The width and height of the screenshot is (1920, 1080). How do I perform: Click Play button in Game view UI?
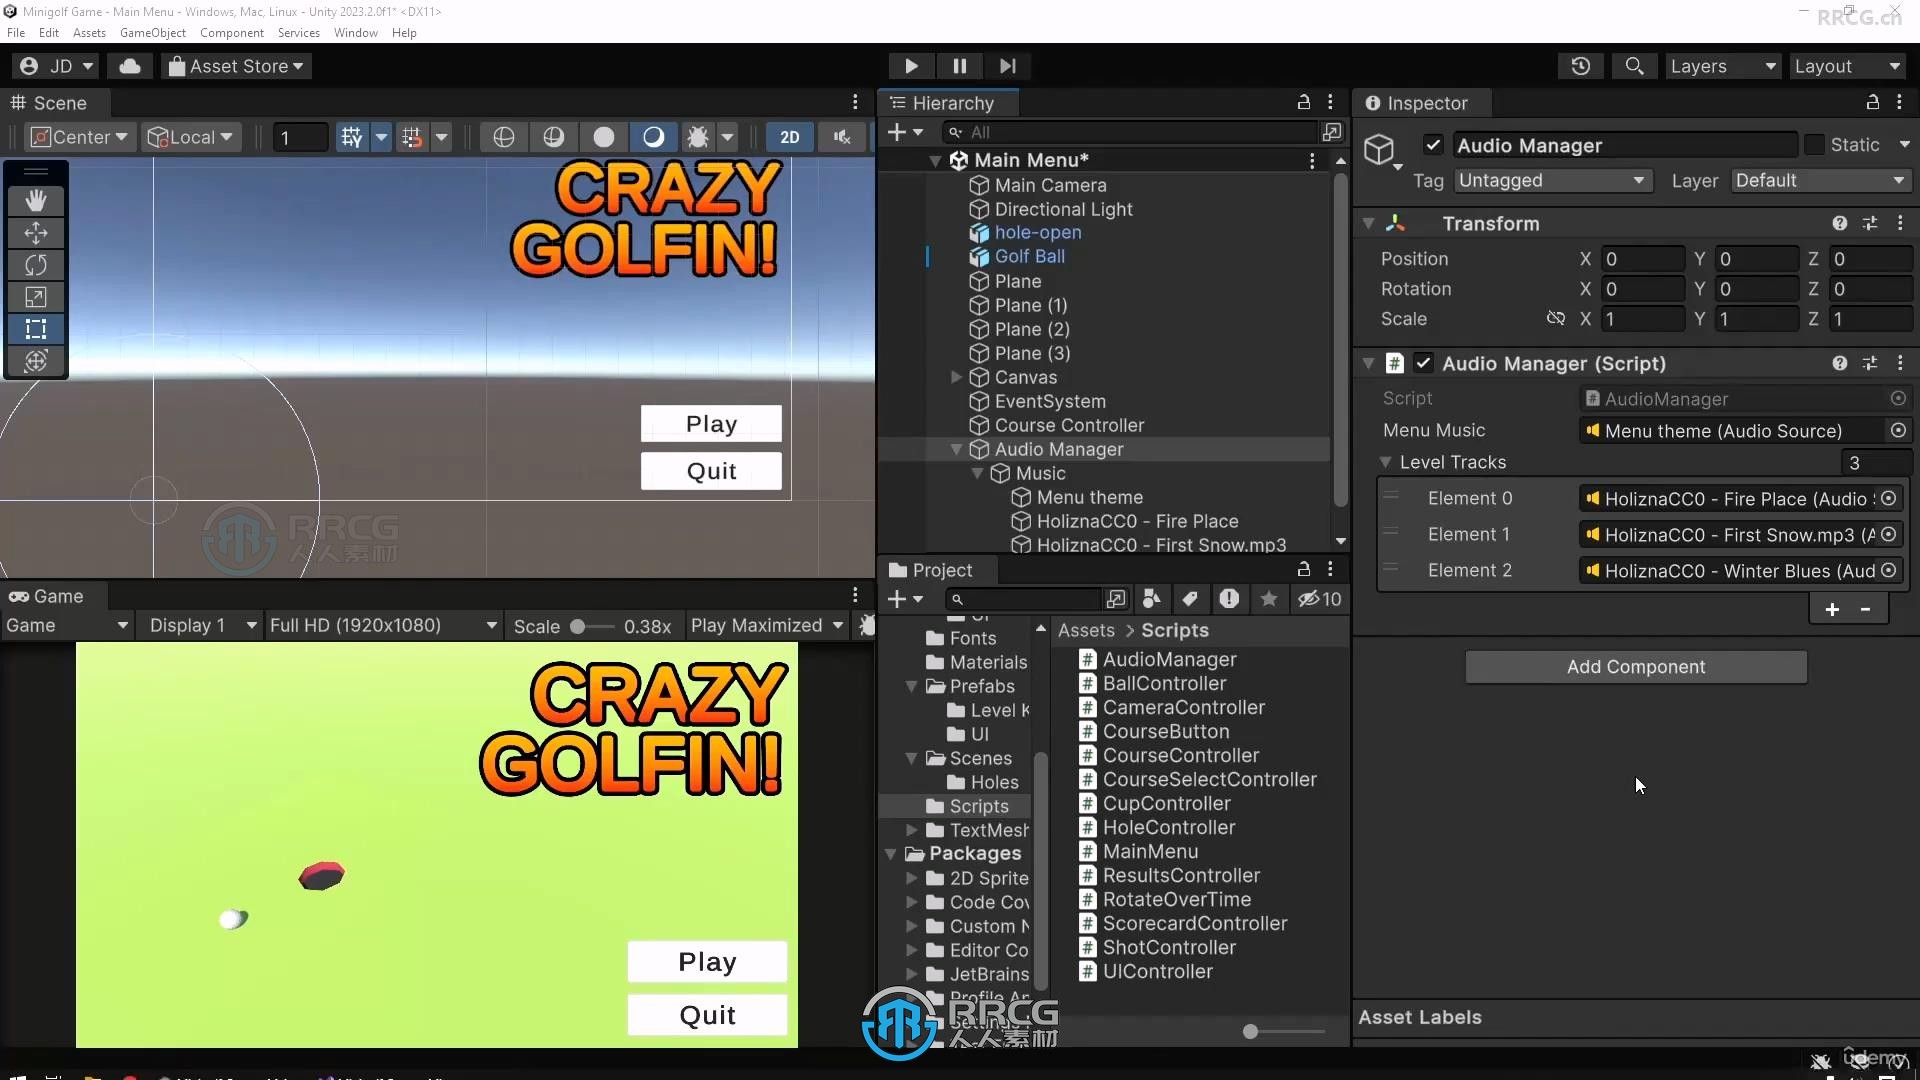coord(705,961)
